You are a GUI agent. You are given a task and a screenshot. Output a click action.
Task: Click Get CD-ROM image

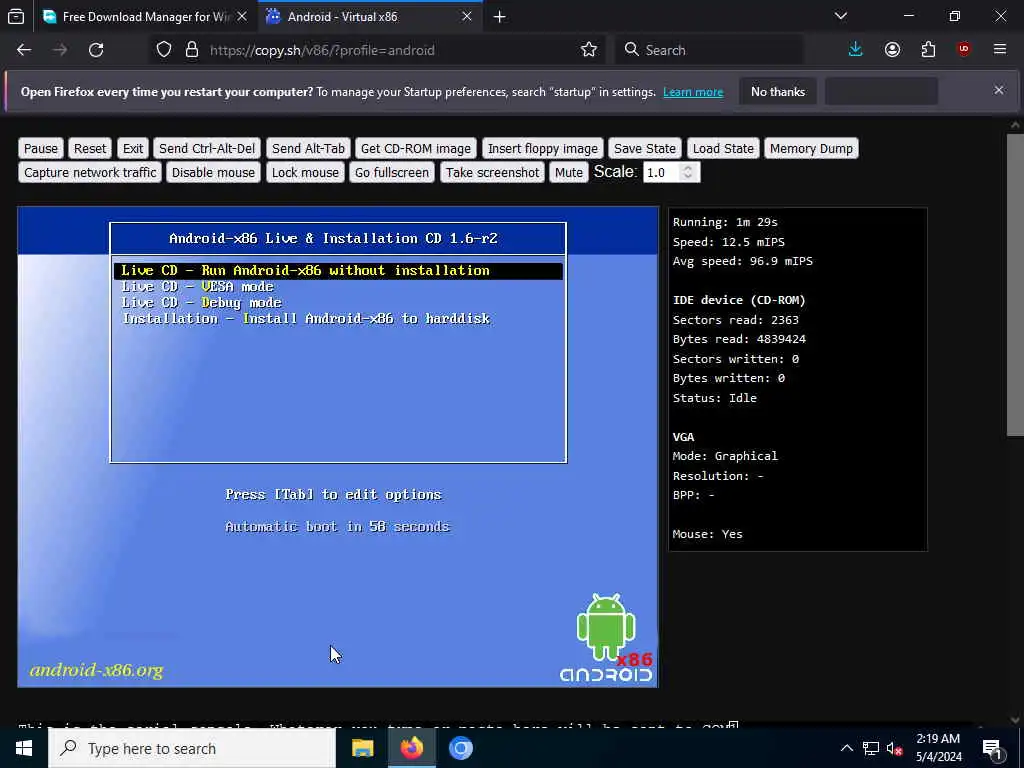pos(416,148)
